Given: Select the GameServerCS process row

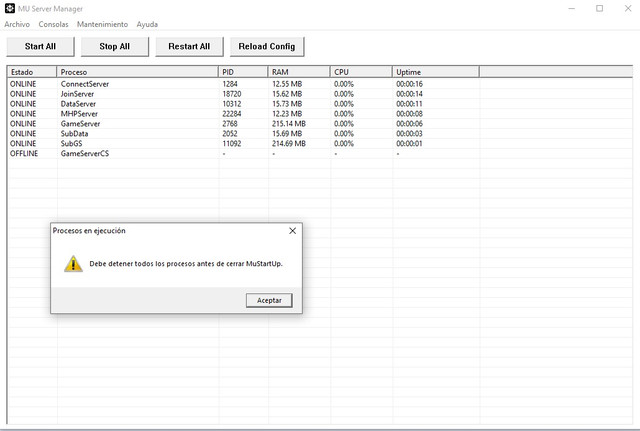Looking at the screenshot, I should [320, 153].
